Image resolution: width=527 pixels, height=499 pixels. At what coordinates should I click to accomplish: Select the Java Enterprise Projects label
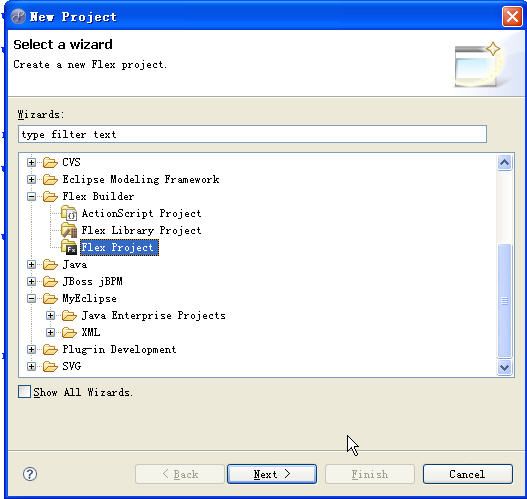[154, 316]
